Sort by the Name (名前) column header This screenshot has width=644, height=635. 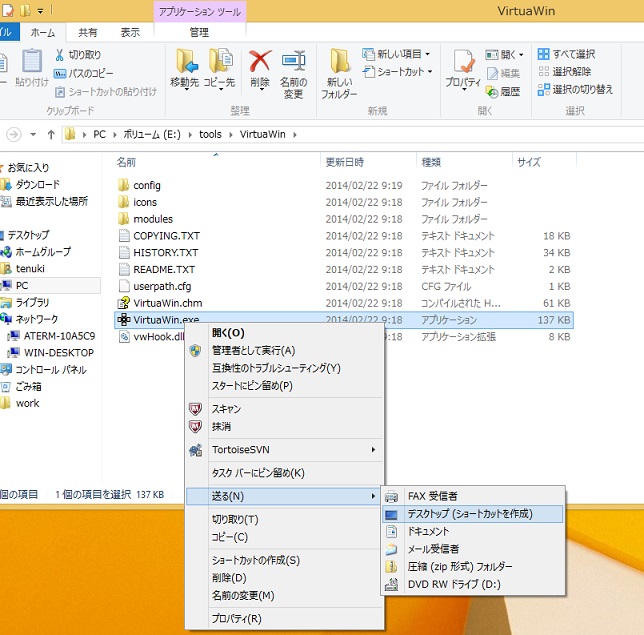point(127,161)
